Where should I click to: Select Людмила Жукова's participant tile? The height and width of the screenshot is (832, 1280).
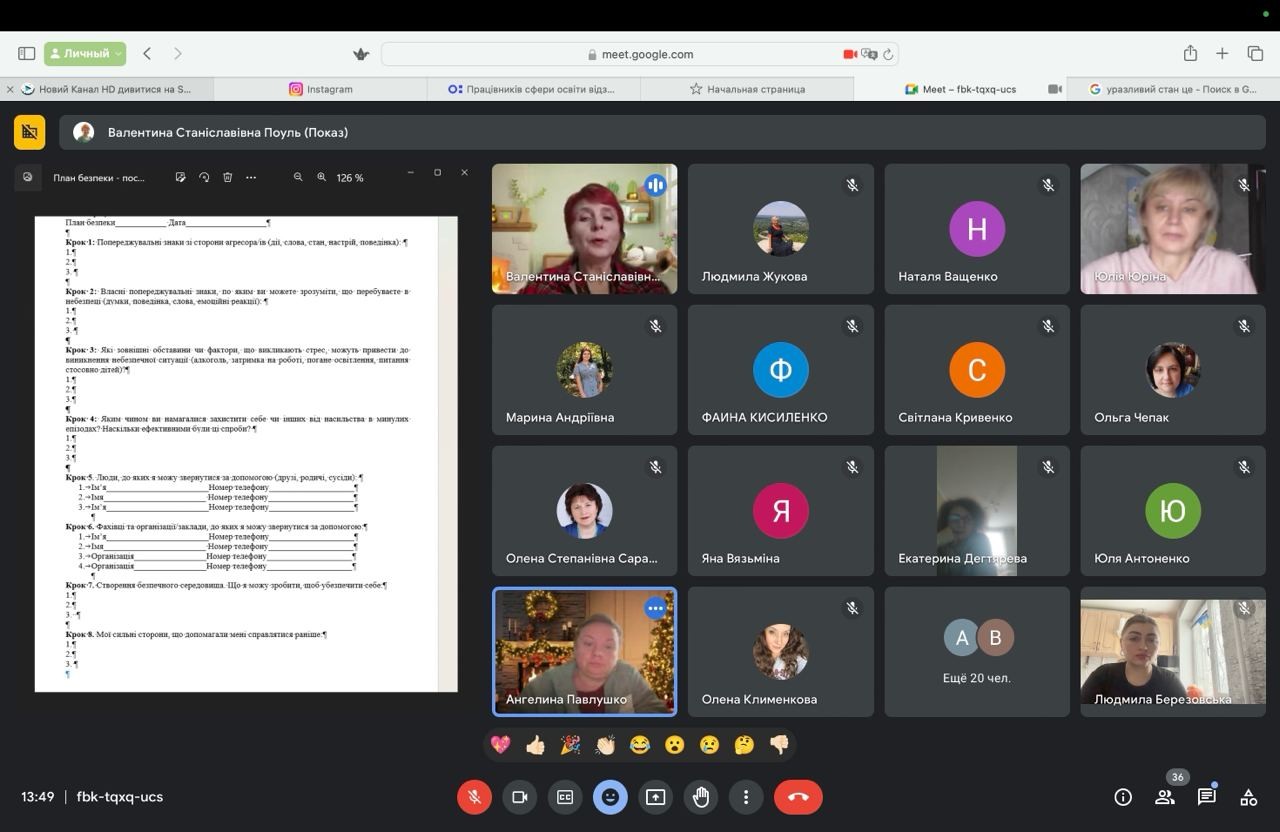[x=780, y=229]
